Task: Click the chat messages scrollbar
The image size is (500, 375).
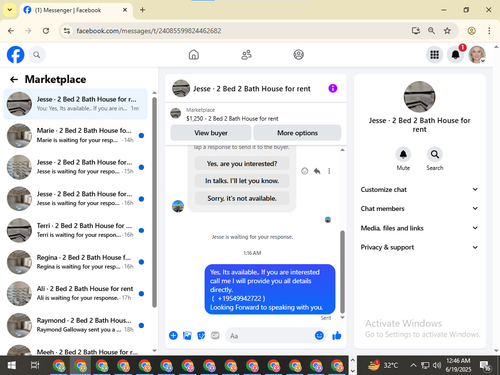Action: [342, 272]
